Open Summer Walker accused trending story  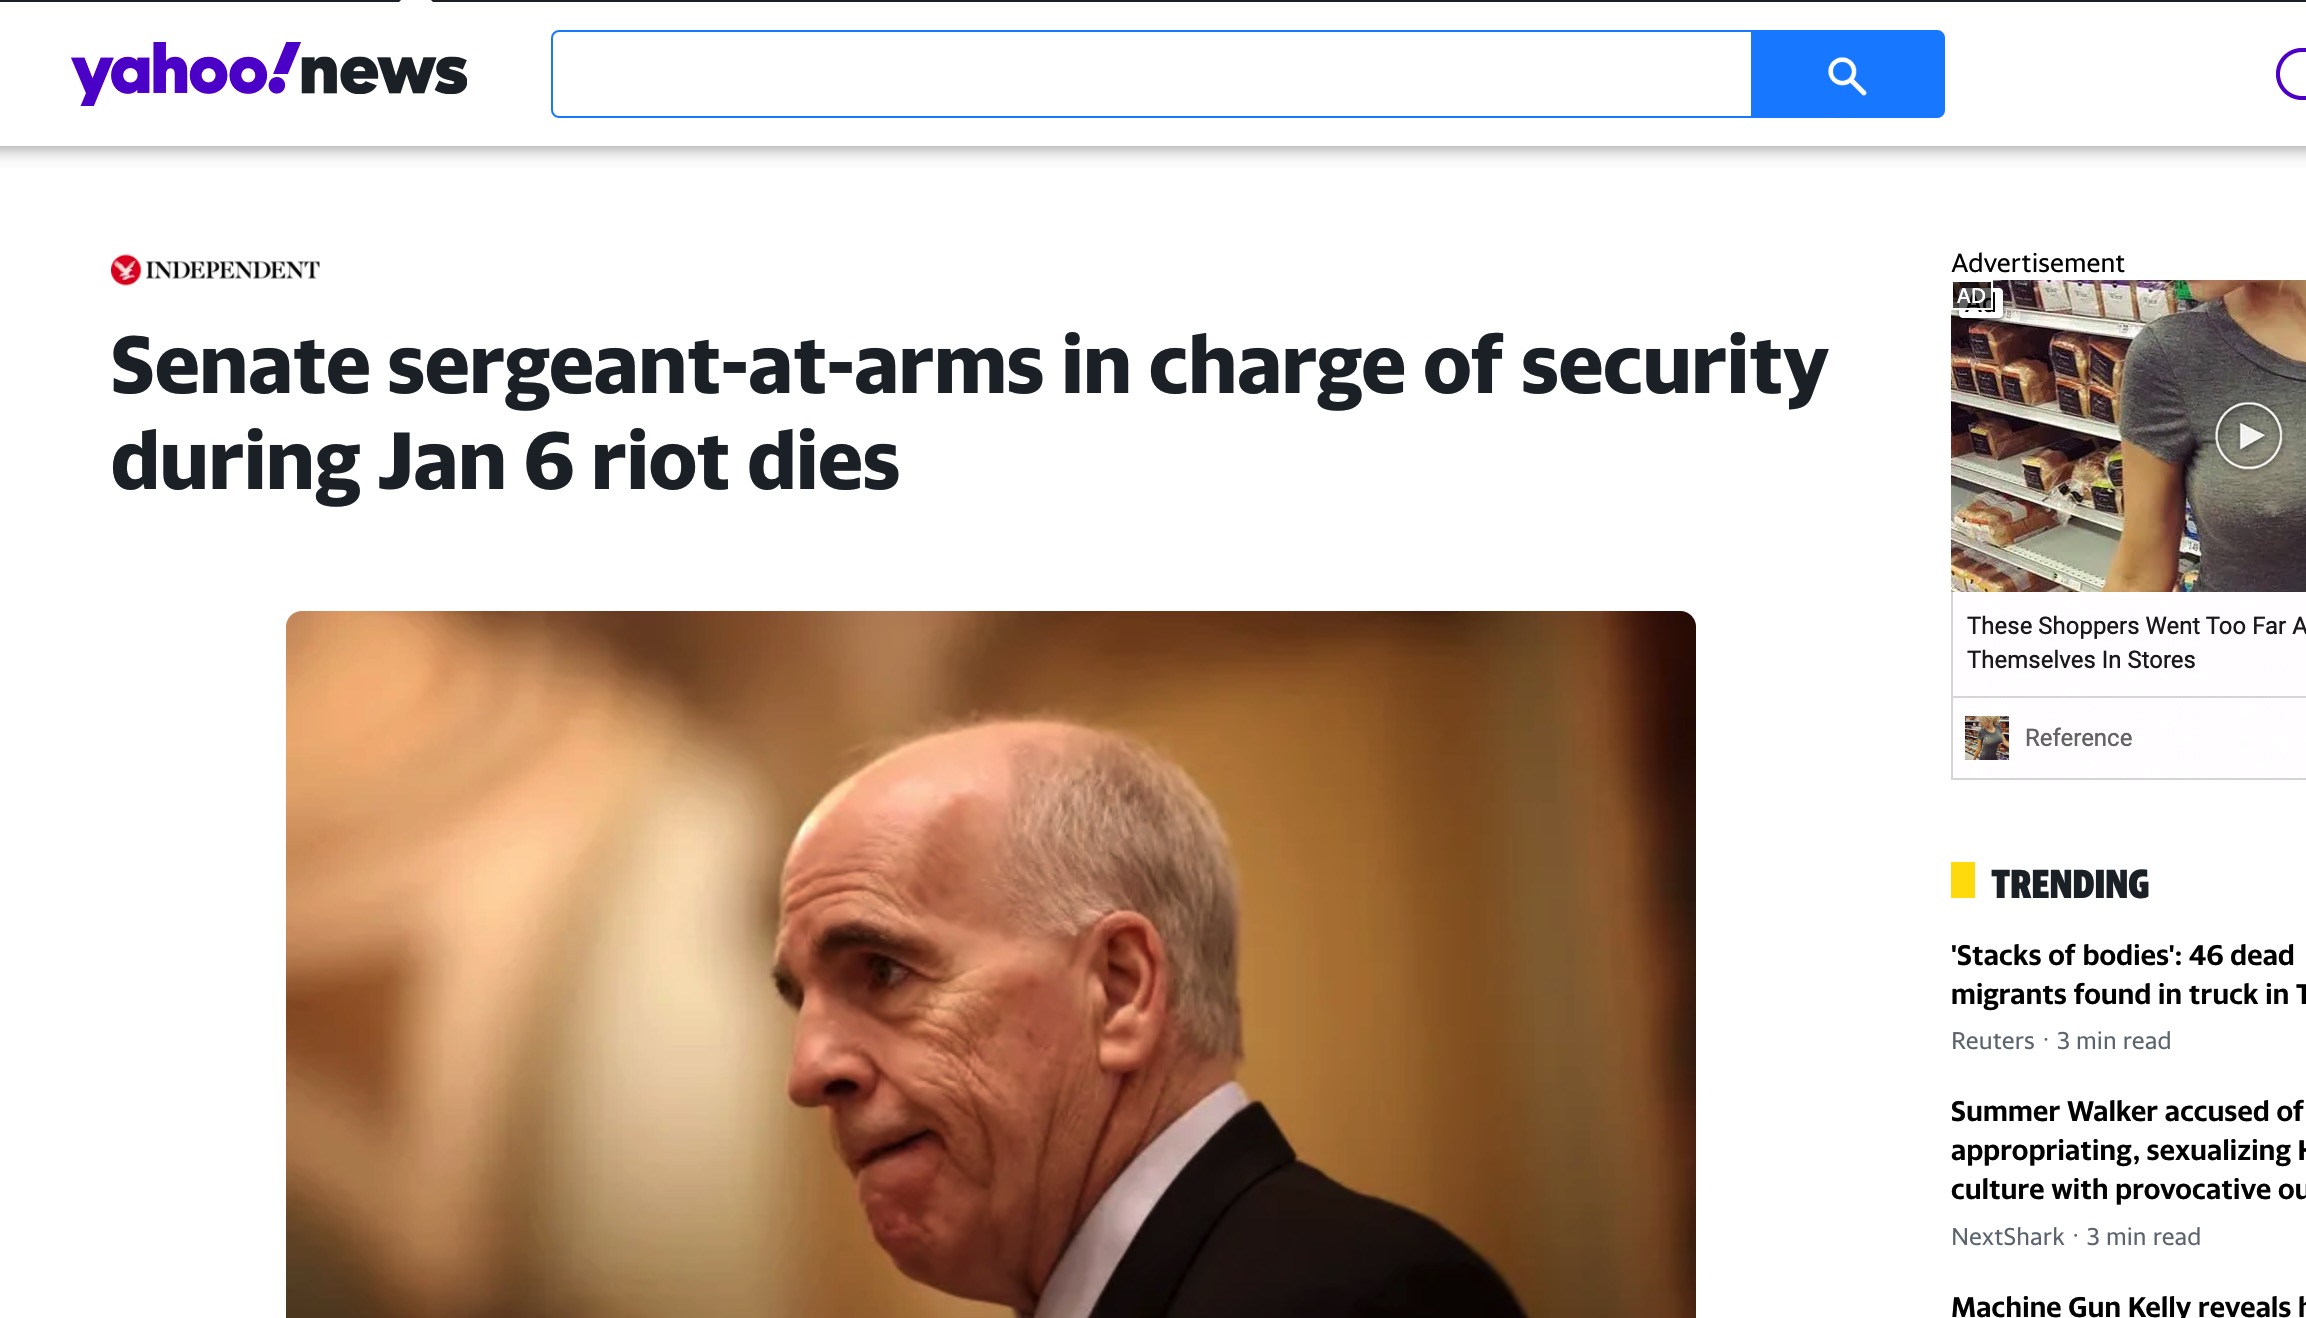point(2128,1150)
